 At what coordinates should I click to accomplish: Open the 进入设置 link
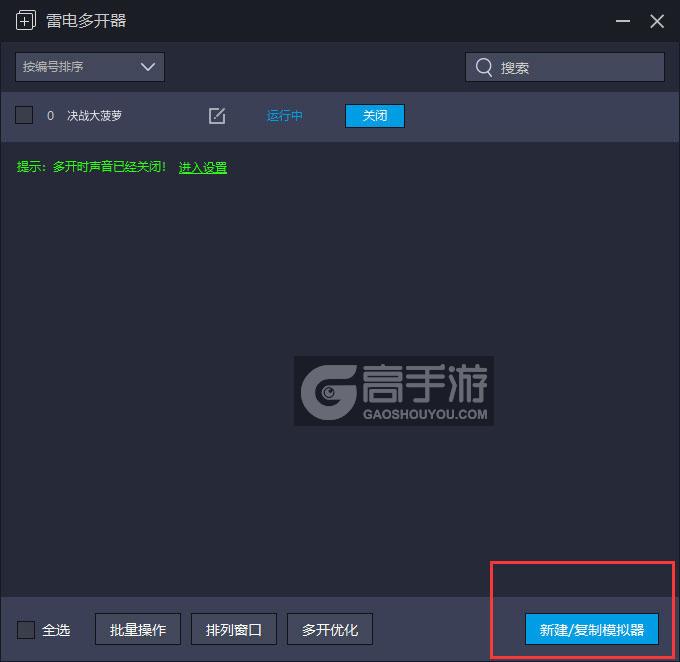coord(203,167)
